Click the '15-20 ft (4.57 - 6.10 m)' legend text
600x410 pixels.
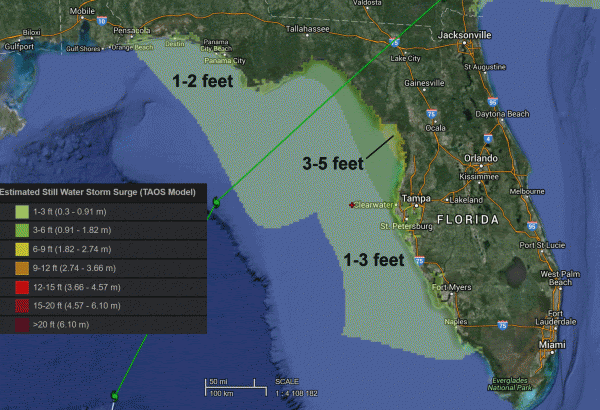[x=77, y=305]
